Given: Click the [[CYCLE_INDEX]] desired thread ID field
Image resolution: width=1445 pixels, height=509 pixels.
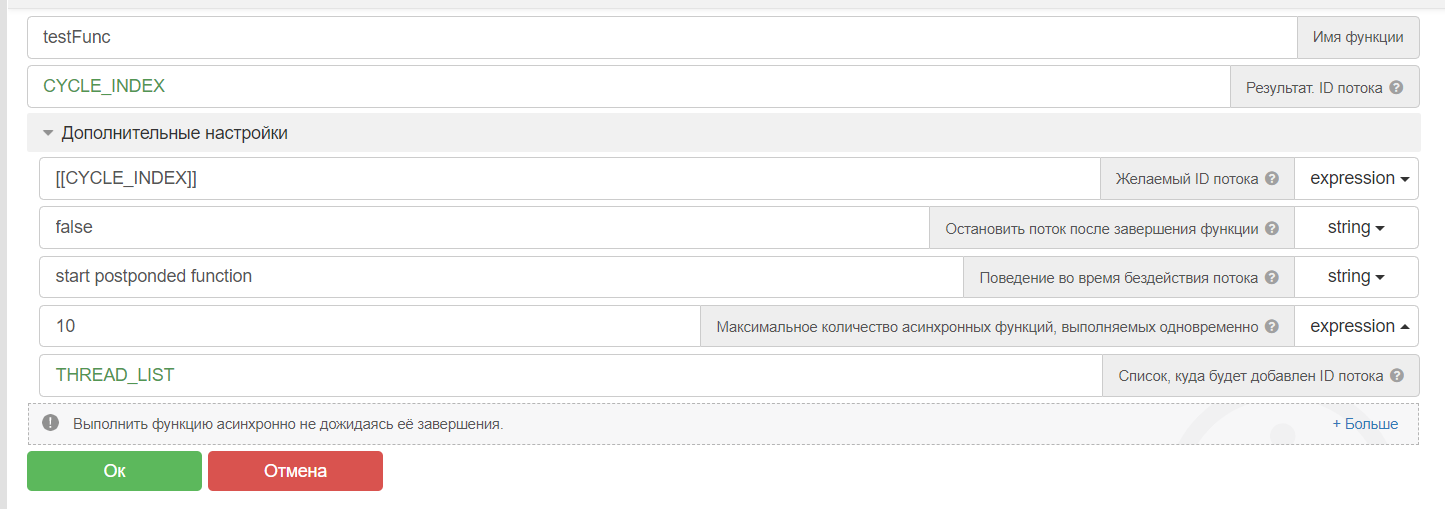Looking at the screenshot, I should click(x=570, y=179).
